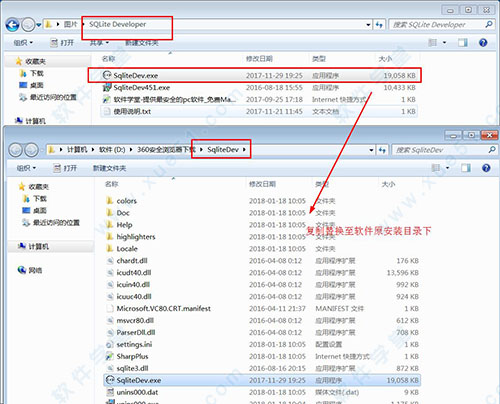The image size is (500, 404).
Task: Expand address history dropdown in SqliteDev window
Action: 371,150
